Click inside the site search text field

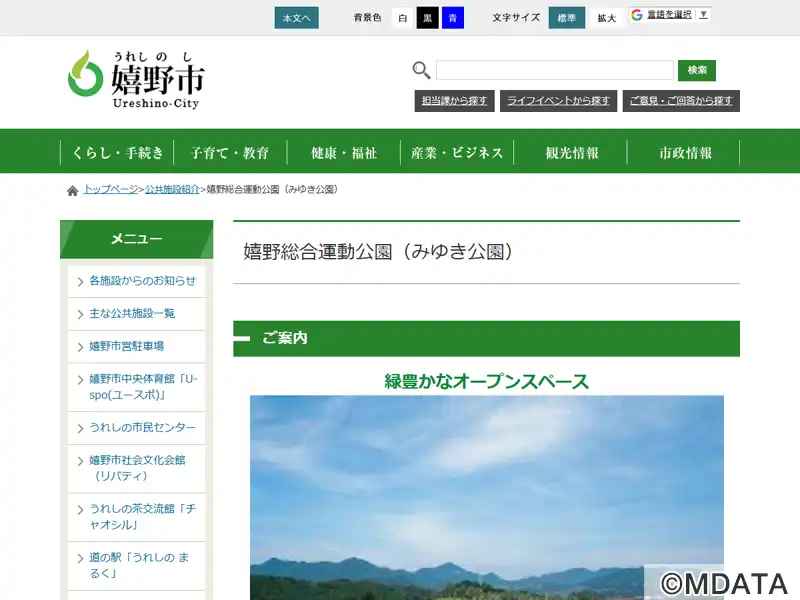(x=554, y=70)
